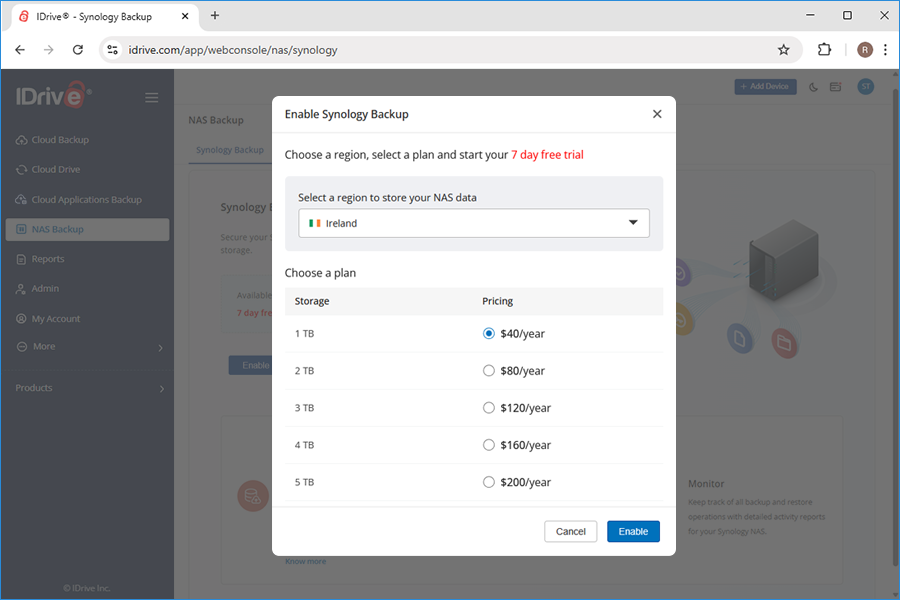Click the Cloud Applications Backup icon
Image resolution: width=900 pixels, height=600 pixels.
point(21,200)
